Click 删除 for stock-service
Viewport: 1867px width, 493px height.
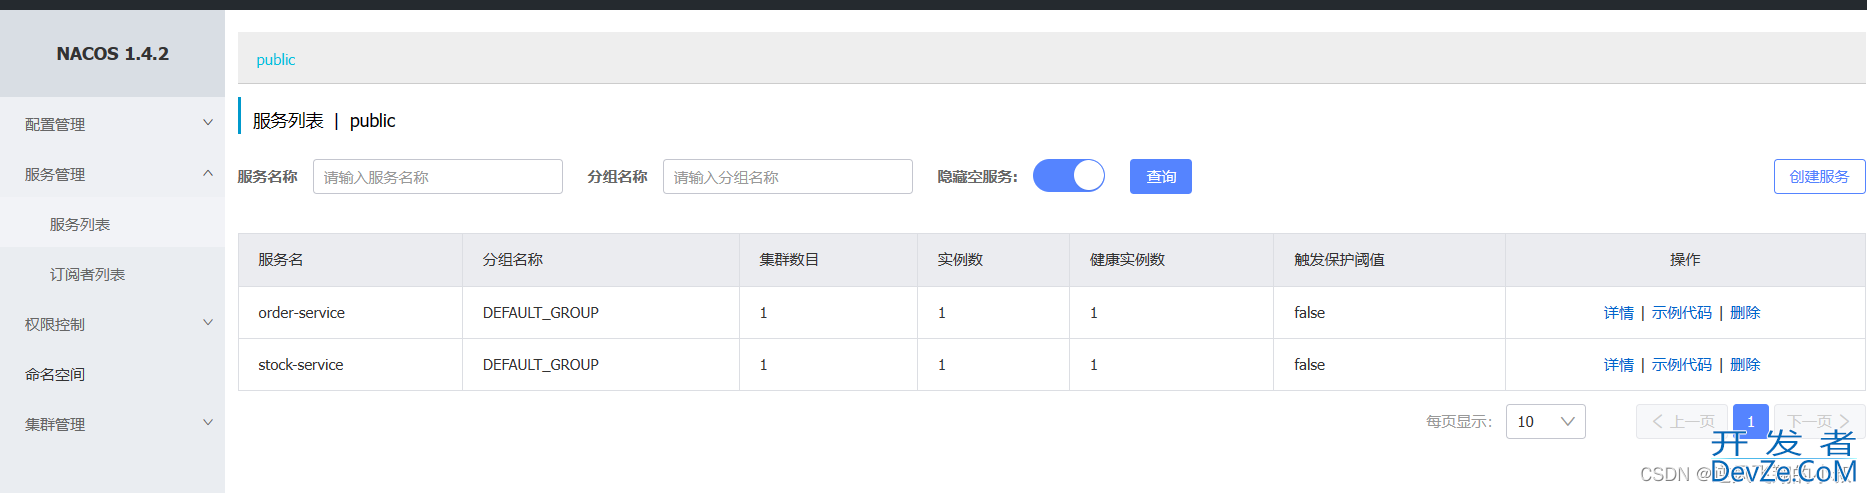click(1745, 365)
